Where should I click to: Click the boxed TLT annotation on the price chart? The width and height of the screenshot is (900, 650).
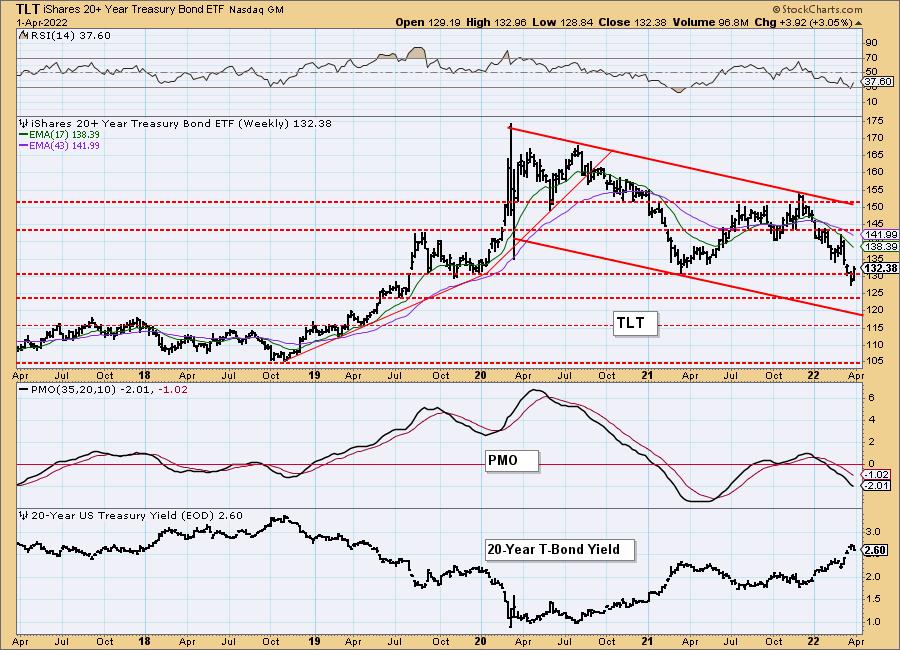point(635,323)
